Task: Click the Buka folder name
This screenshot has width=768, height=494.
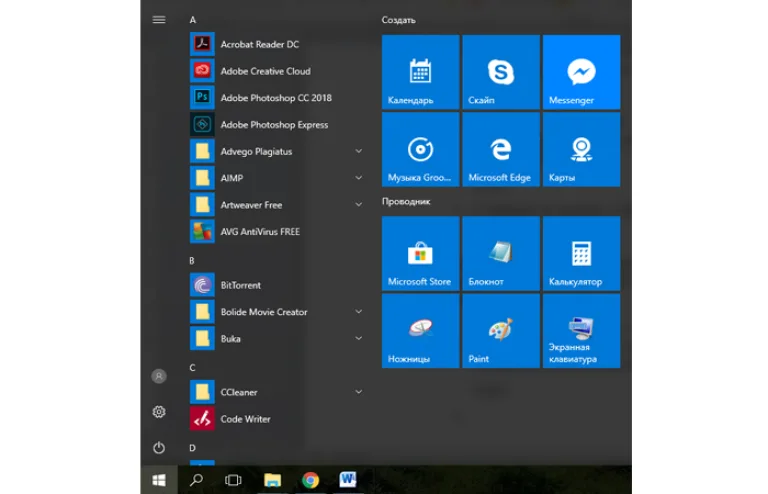Action: coord(230,338)
